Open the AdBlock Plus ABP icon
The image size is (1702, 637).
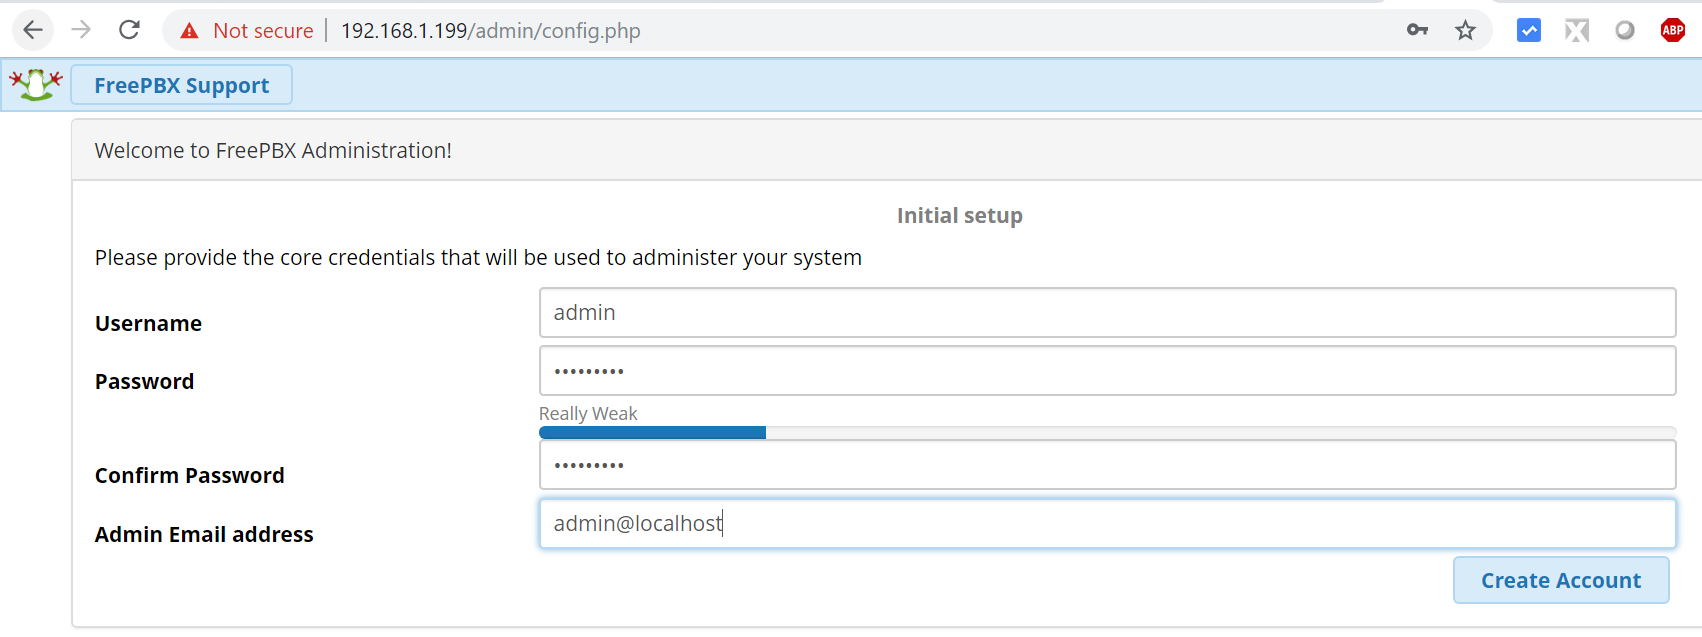(x=1673, y=30)
